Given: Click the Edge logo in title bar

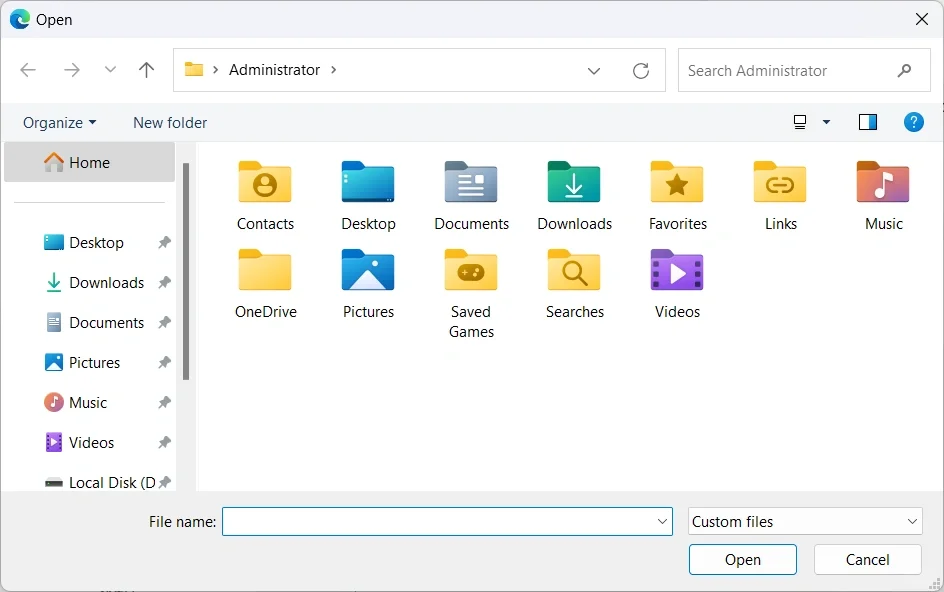Looking at the screenshot, I should (x=20, y=19).
